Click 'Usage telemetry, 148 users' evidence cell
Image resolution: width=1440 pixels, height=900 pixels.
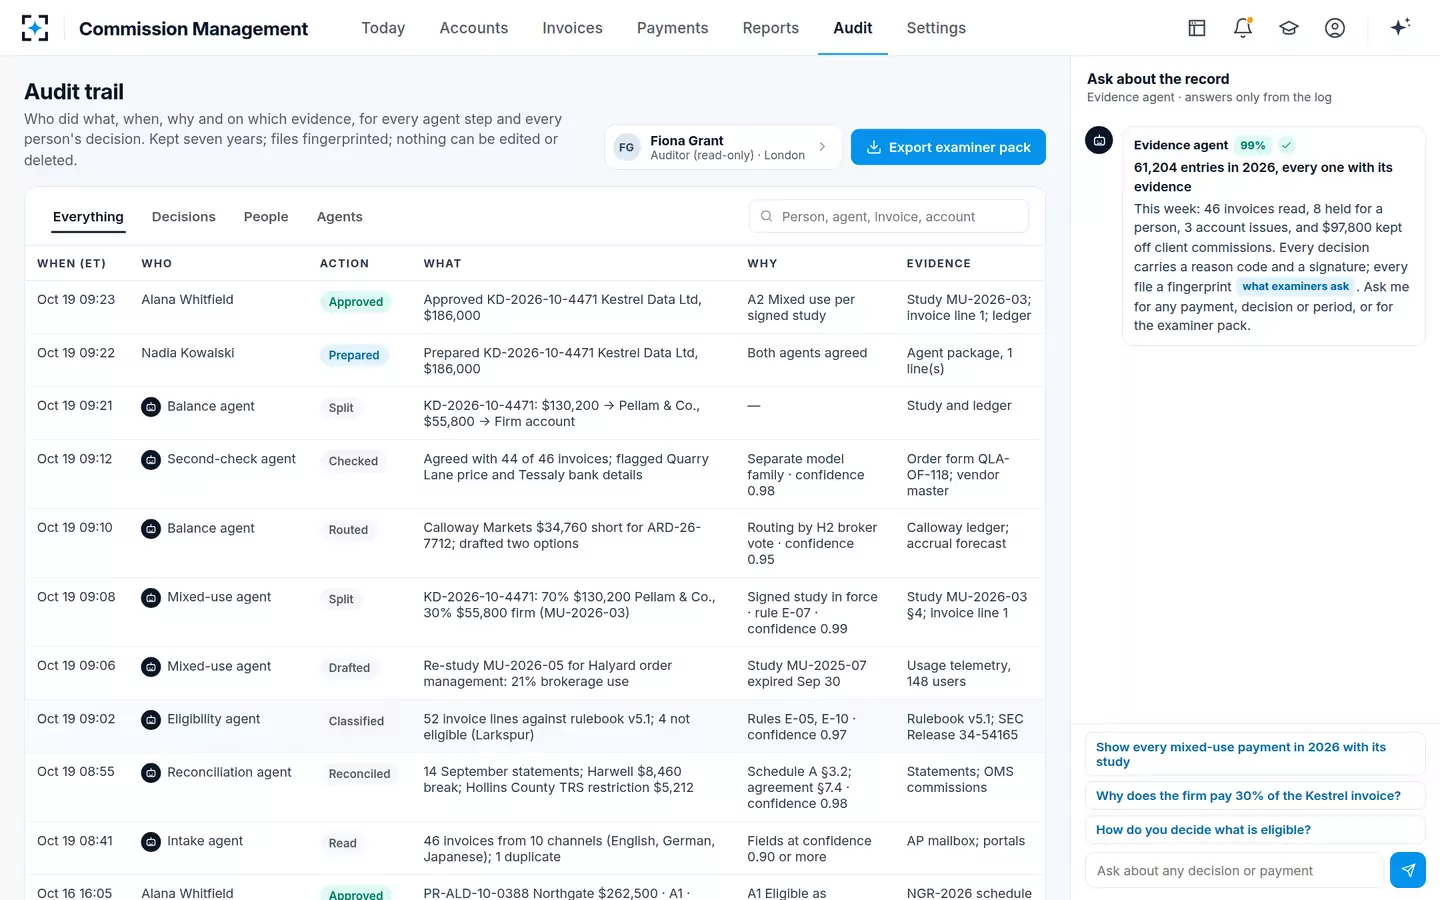point(959,673)
